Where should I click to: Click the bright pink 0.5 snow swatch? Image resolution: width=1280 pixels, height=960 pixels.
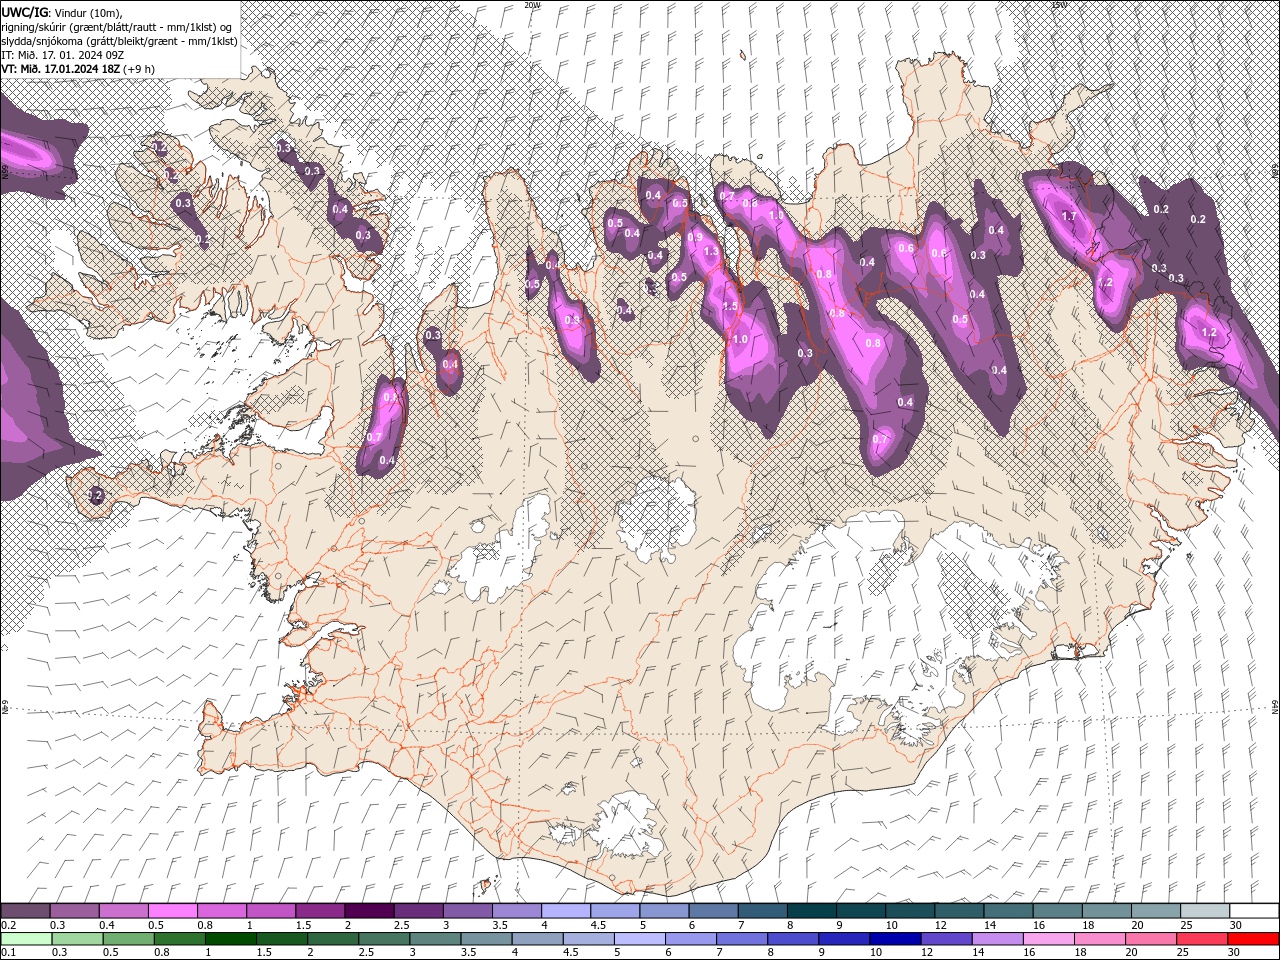172,911
